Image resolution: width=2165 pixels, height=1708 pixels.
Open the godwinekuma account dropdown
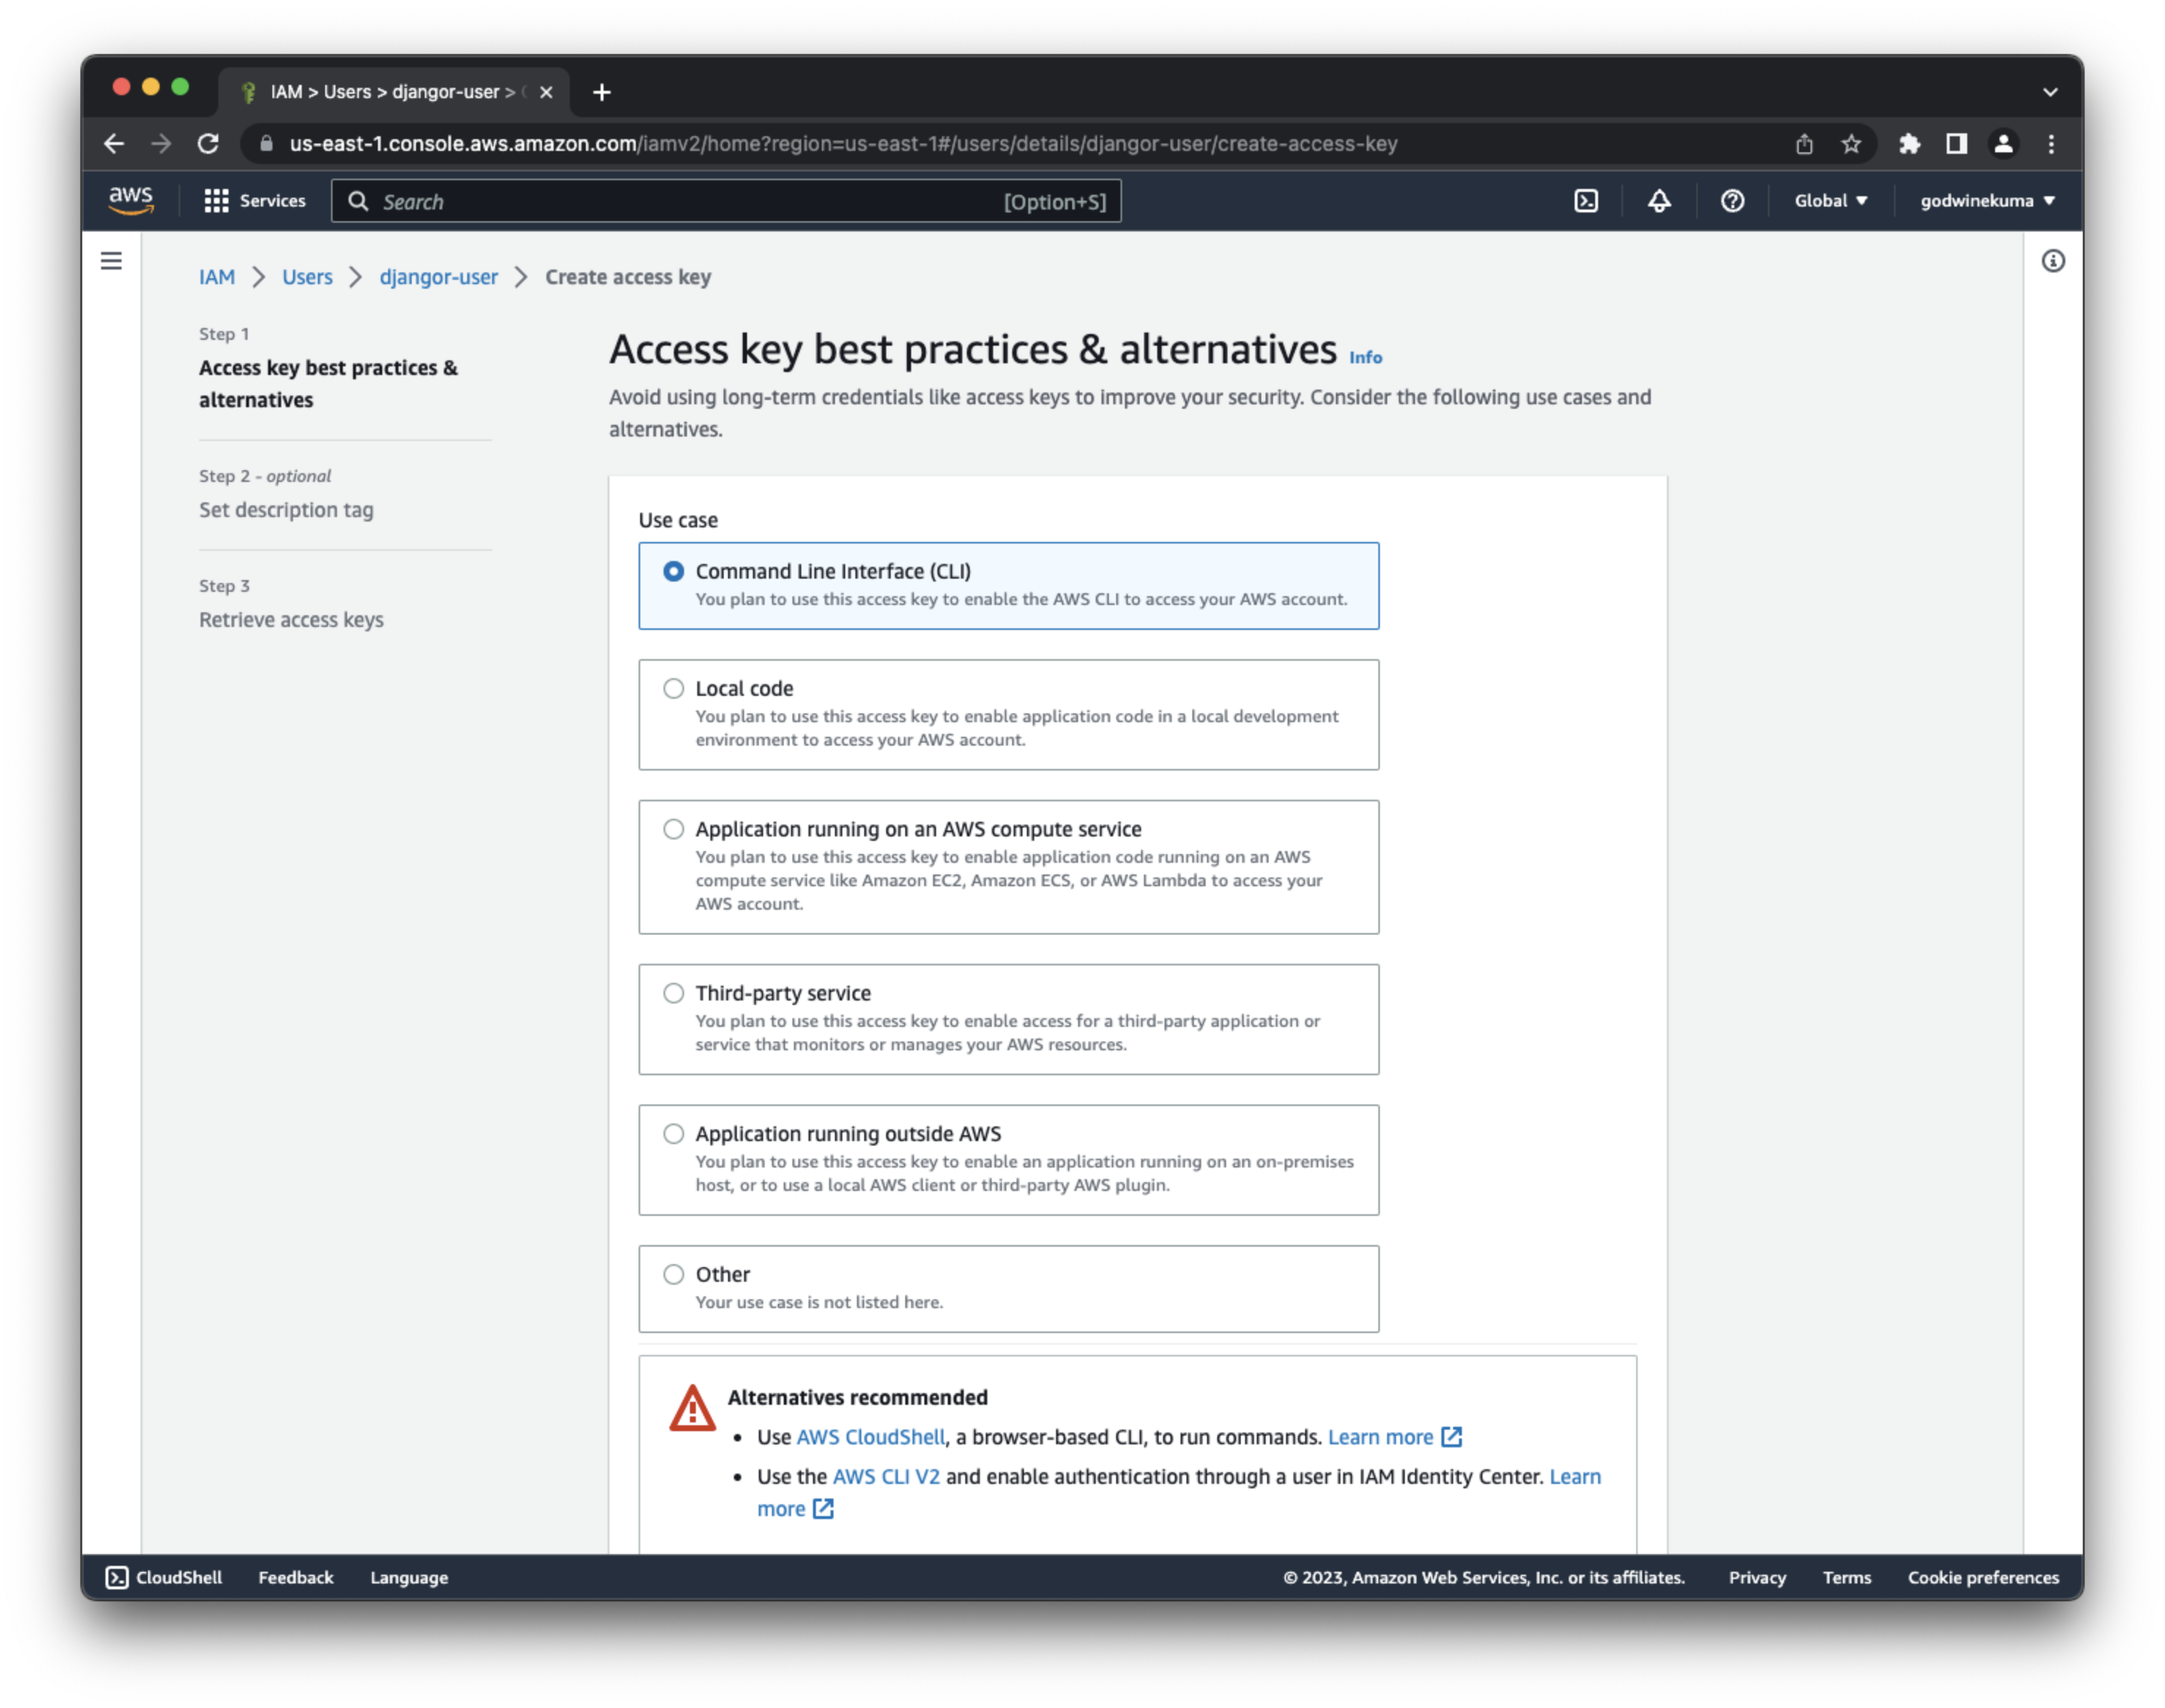click(1986, 201)
